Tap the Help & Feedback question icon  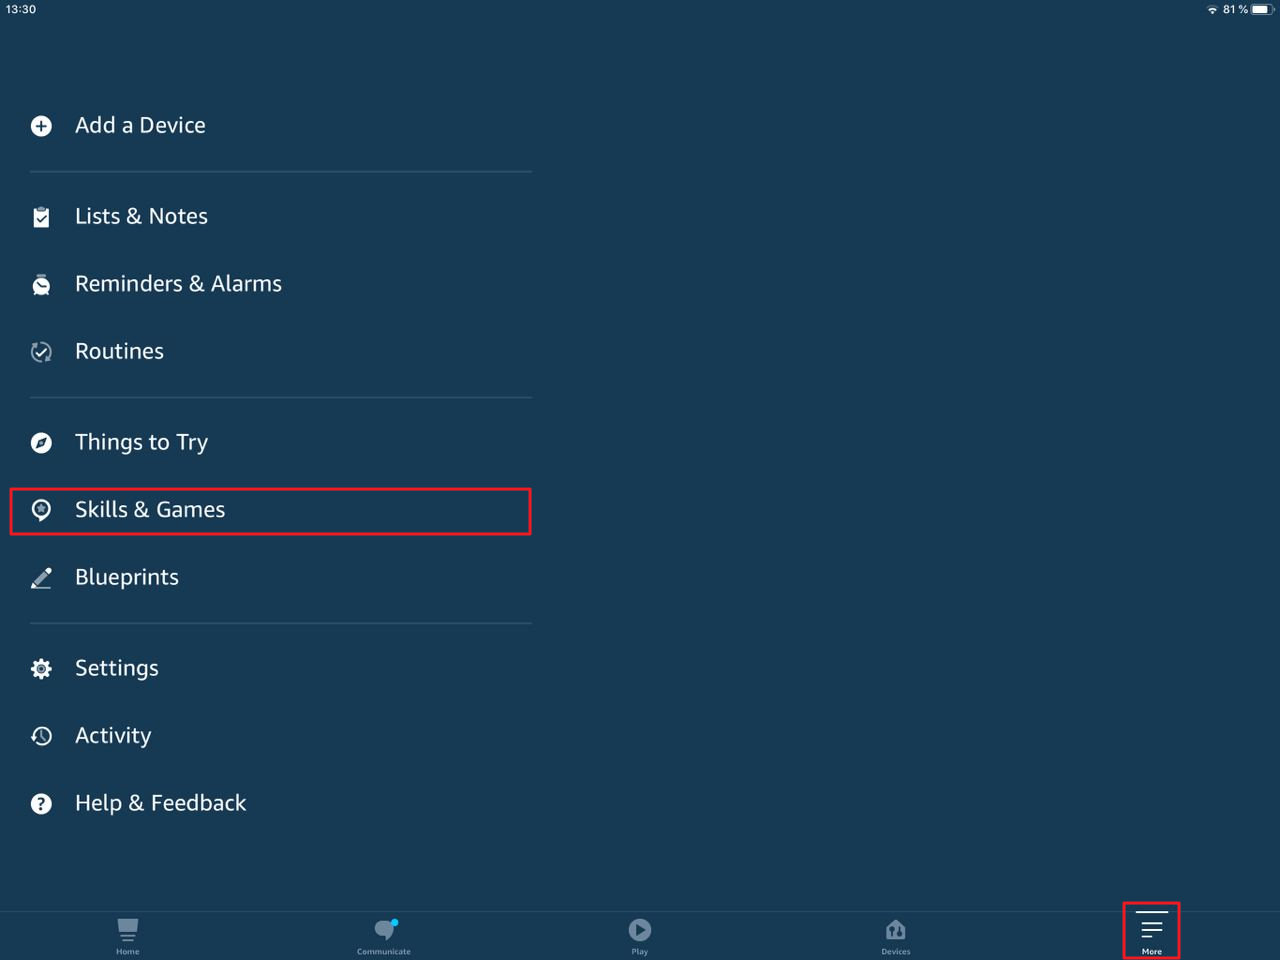[41, 804]
